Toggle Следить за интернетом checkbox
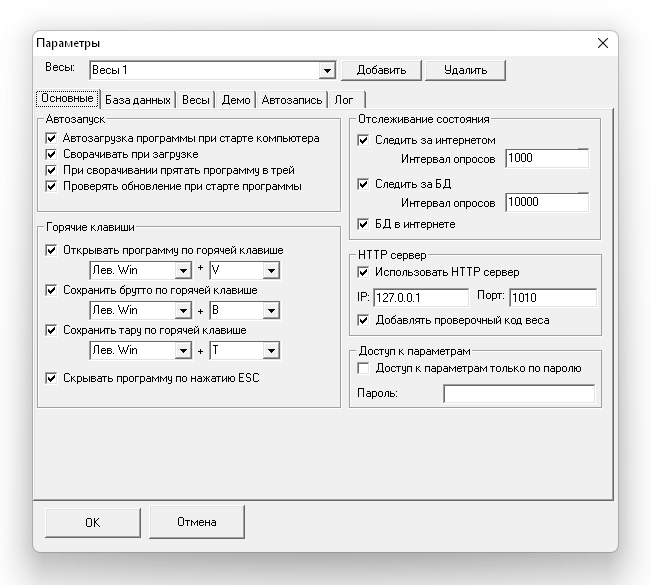Viewport: 651px width, 585px height. (x=363, y=140)
